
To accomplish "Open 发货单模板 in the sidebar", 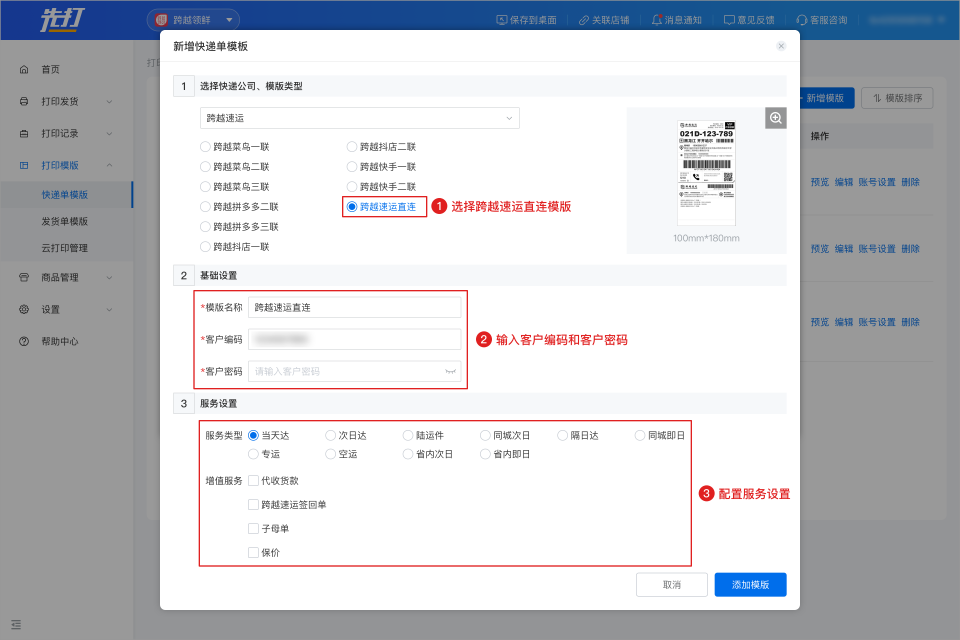I will click(x=65, y=221).
